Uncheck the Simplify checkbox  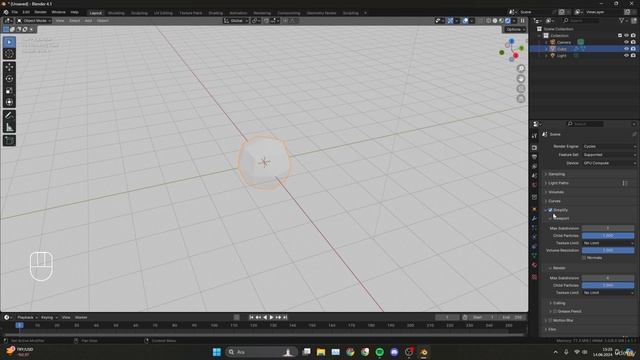click(x=550, y=210)
